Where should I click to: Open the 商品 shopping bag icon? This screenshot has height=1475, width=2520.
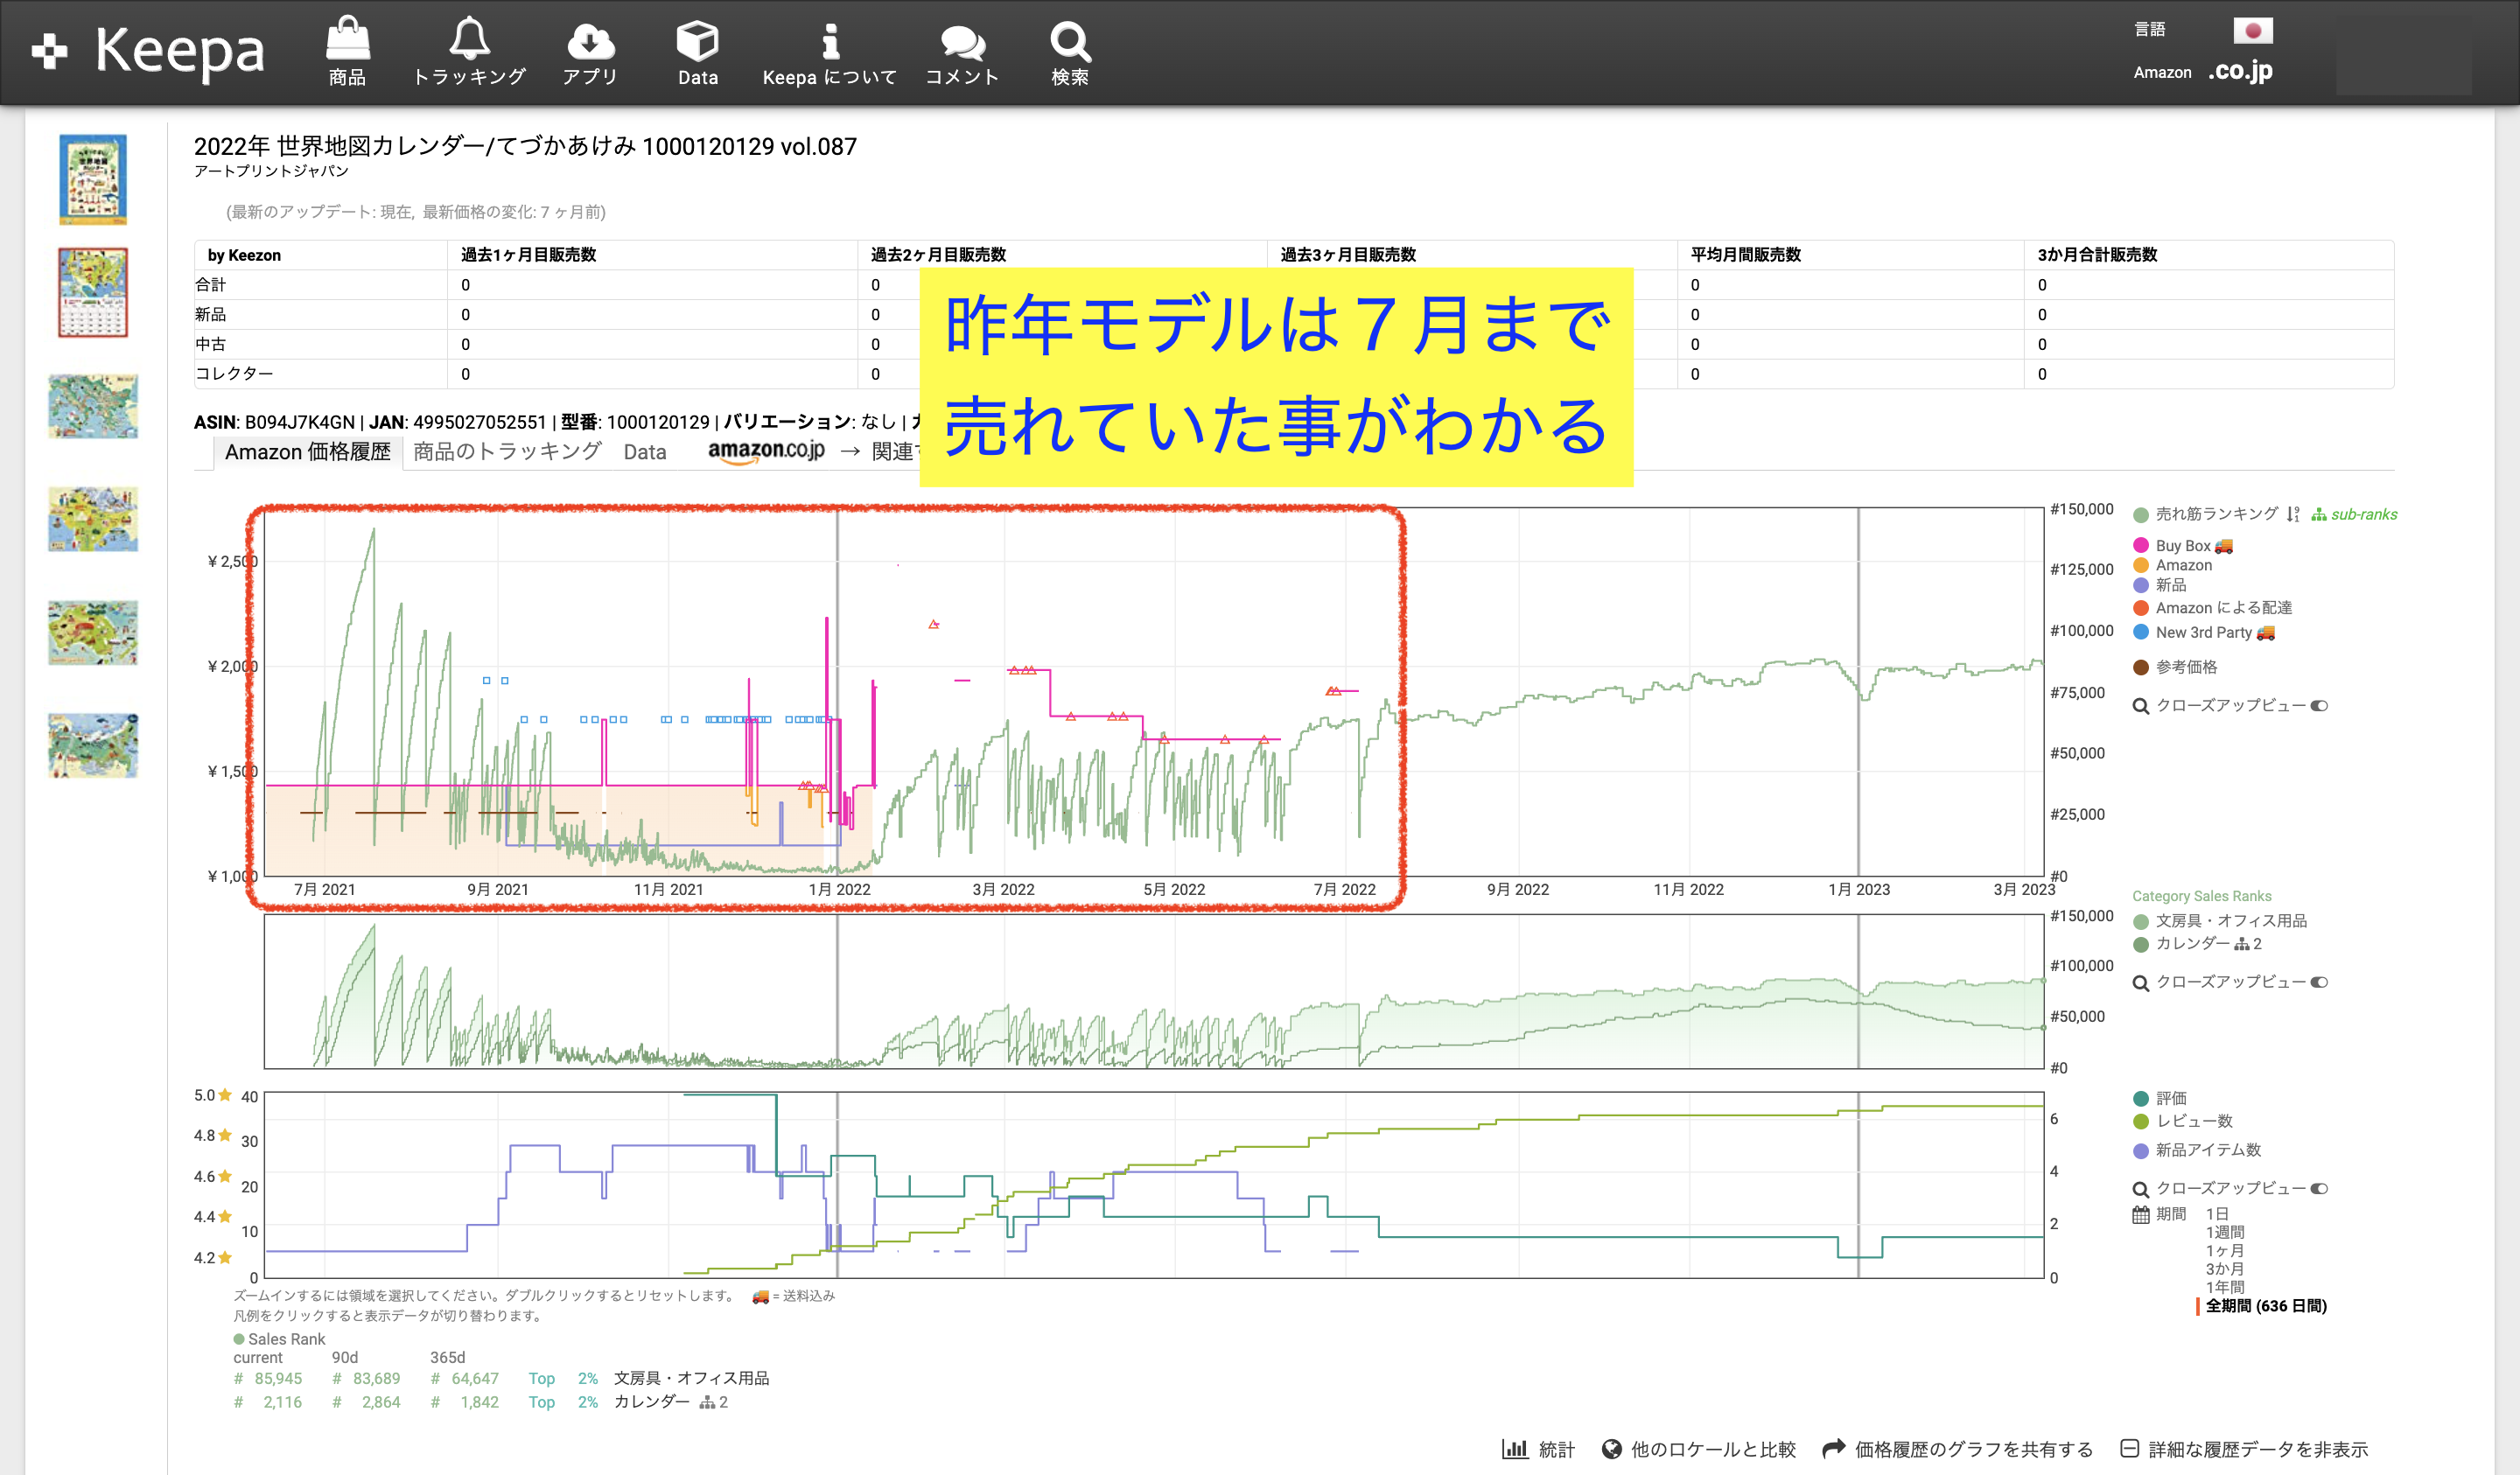pyautogui.click(x=347, y=41)
